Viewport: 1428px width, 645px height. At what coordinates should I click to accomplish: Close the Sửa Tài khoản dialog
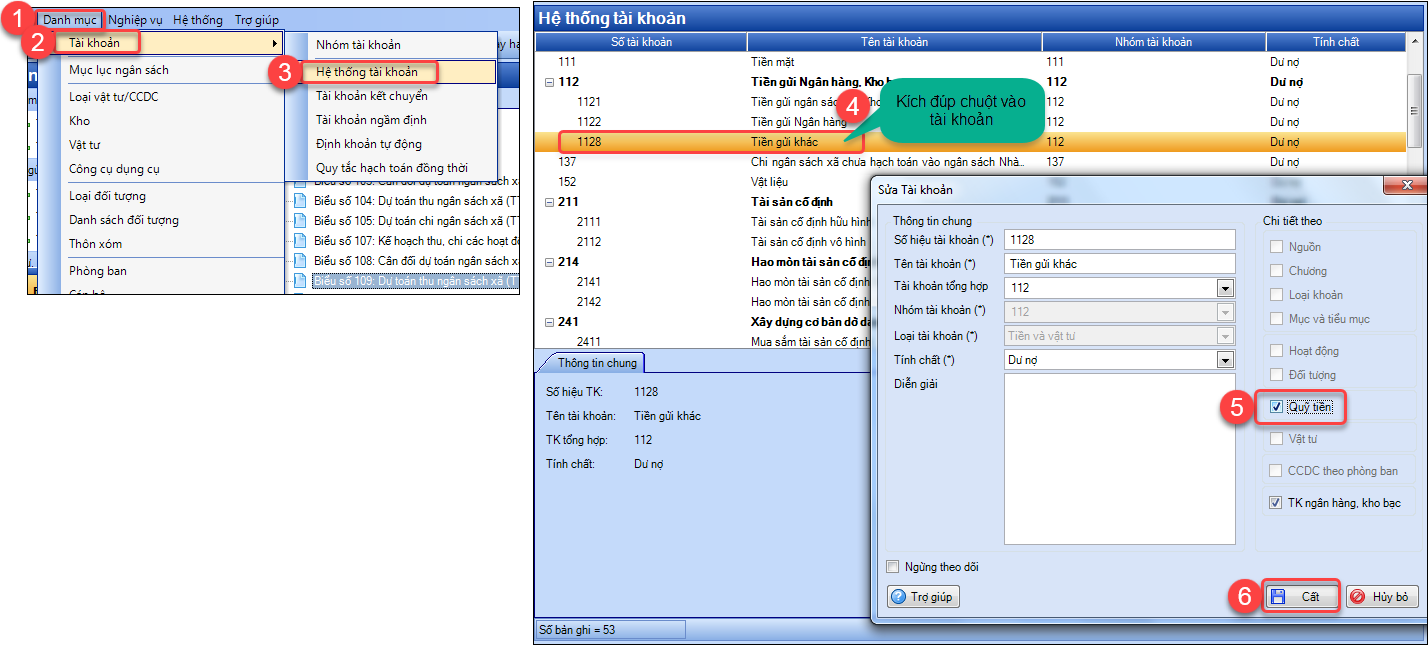[1406, 186]
